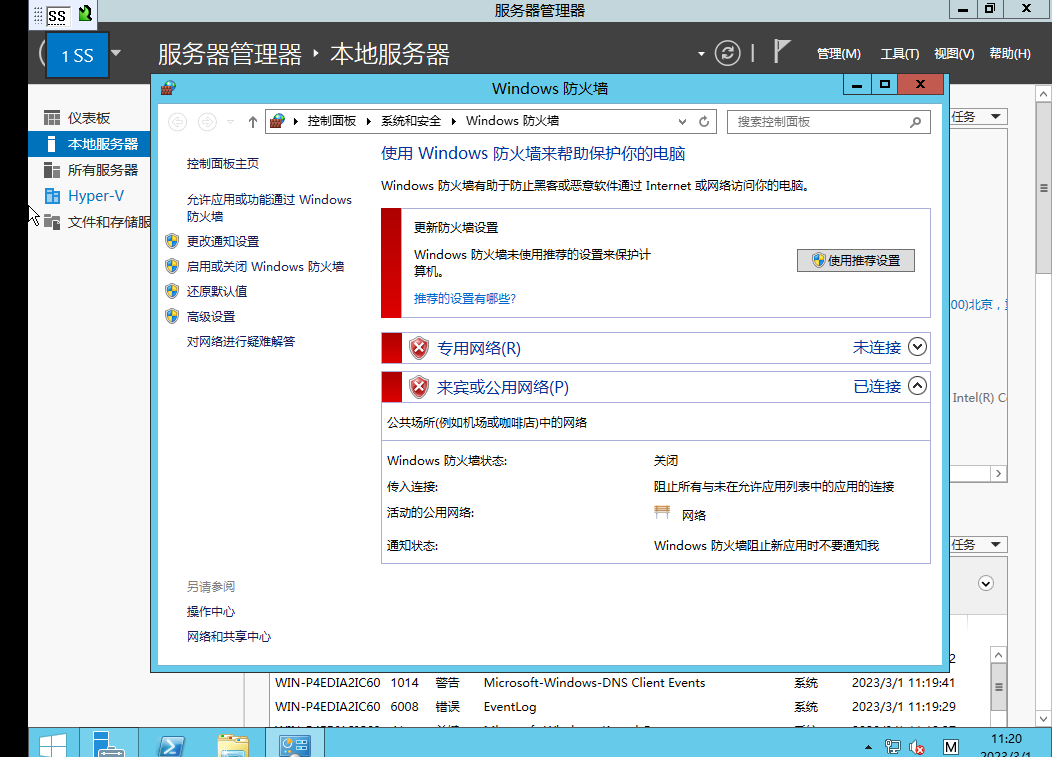Click the green icon beside SS tab
Screen dimensions: 1052x757
point(85,13)
